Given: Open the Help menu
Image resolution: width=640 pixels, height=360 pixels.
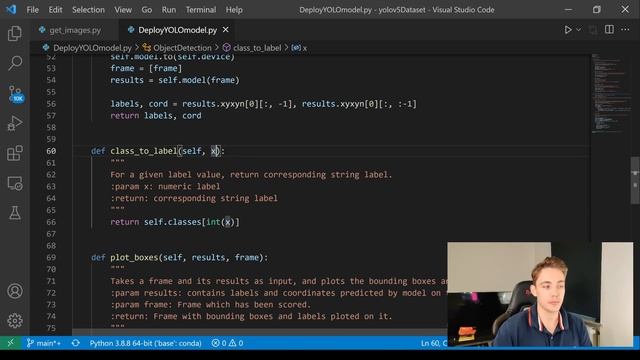Looking at the screenshot, I should [x=234, y=10].
